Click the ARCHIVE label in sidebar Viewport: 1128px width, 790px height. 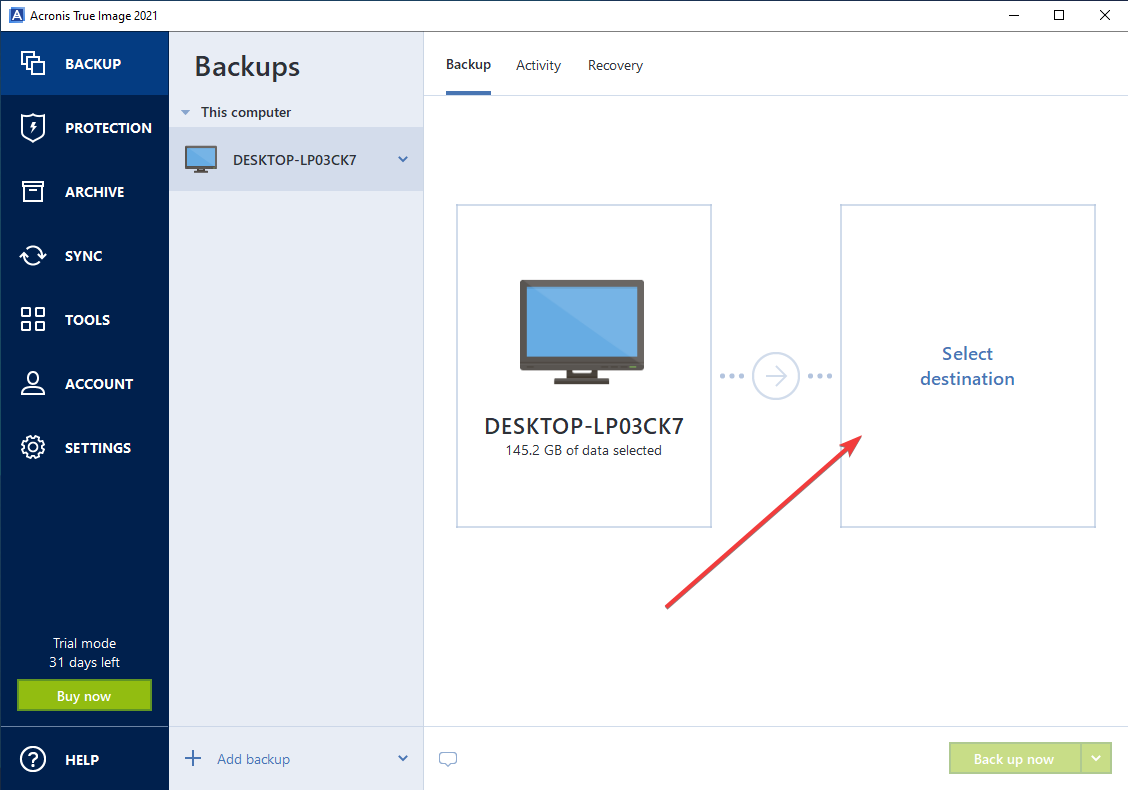click(95, 192)
